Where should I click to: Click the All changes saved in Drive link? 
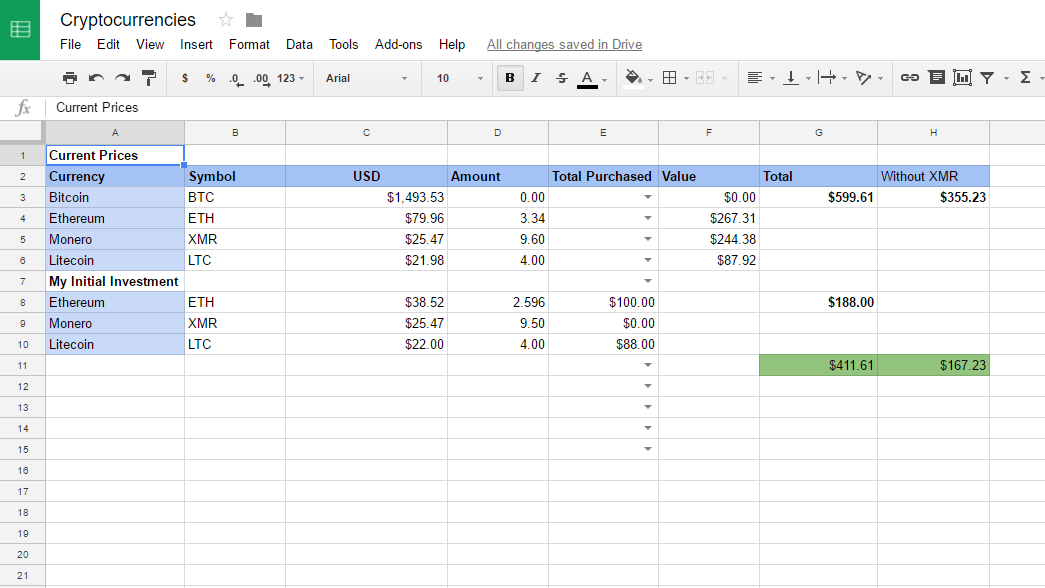564,44
